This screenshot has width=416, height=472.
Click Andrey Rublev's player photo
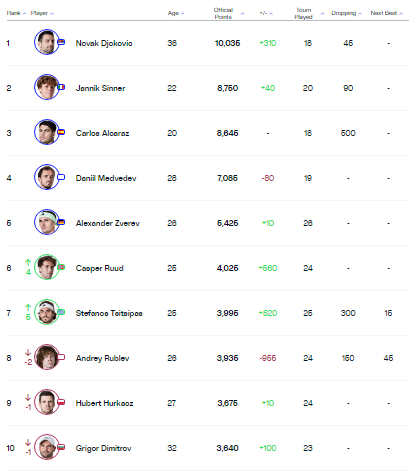pyautogui.click(x=47, y=357)
